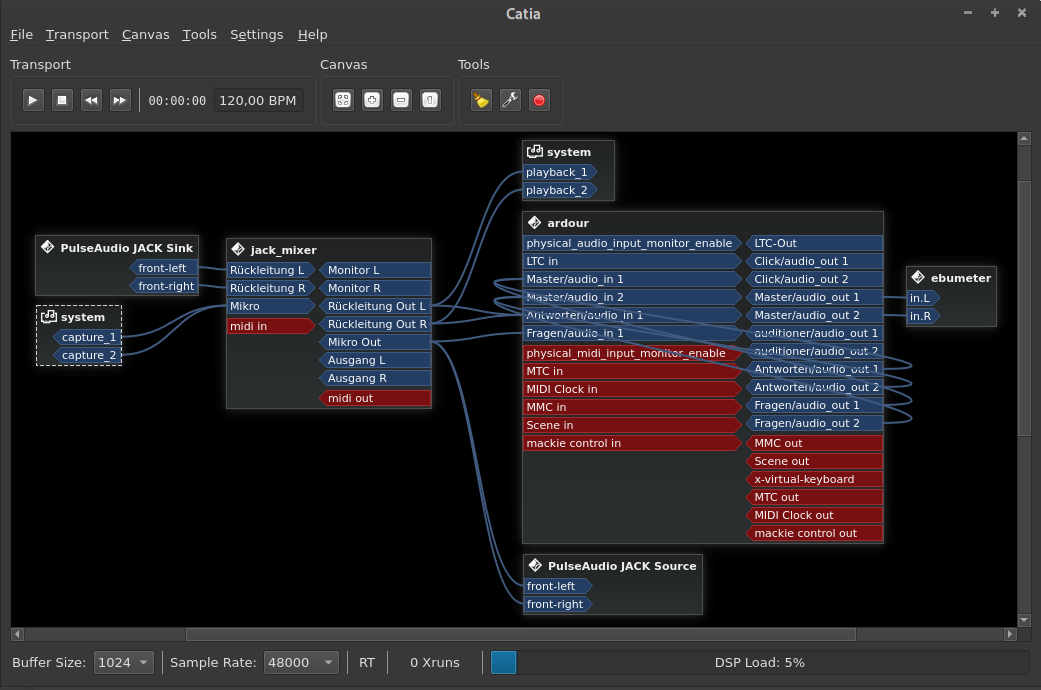This screenshot has height=690, width=1041.
Task: Open the Settings menu
Action: click(256, 35)
